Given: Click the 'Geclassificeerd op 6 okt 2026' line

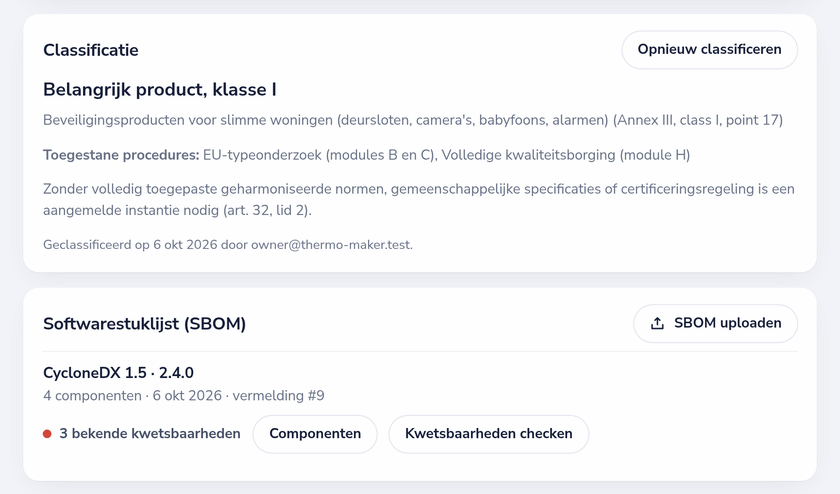Looking at the screenshot, I should pos(228,245).
